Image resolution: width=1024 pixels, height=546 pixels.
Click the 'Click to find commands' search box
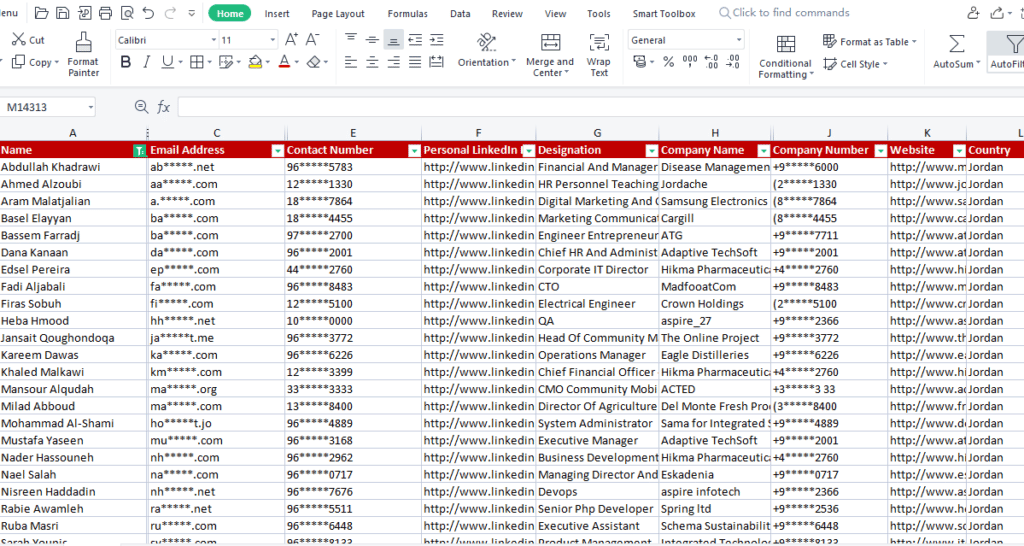784,12
